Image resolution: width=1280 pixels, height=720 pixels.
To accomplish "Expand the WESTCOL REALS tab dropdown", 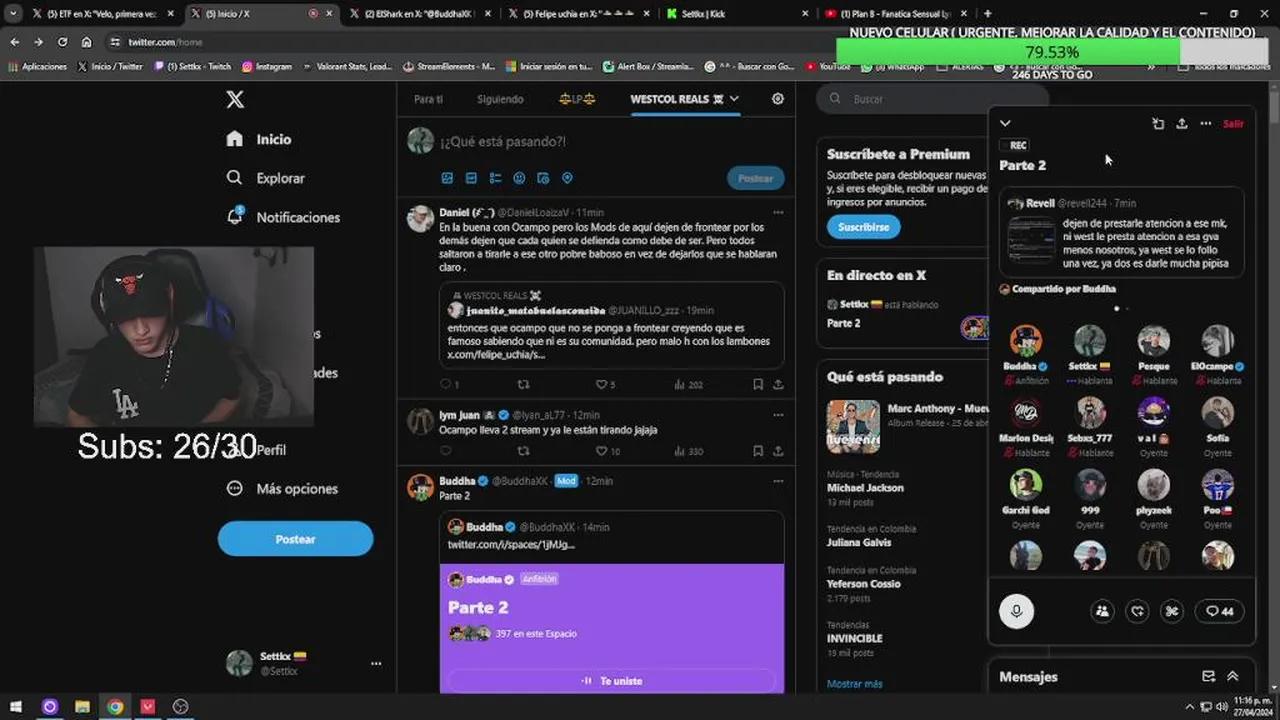I will pyautogui.click(x=734, y=99).
